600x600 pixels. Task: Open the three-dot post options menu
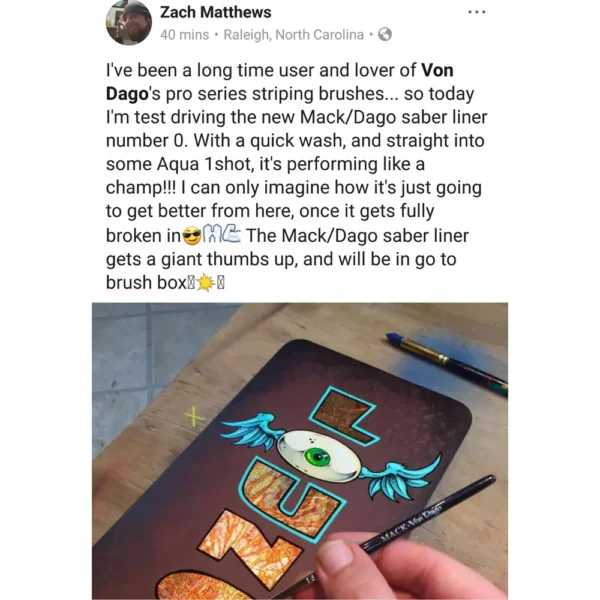pyautogui.click(x=477, y=12)
